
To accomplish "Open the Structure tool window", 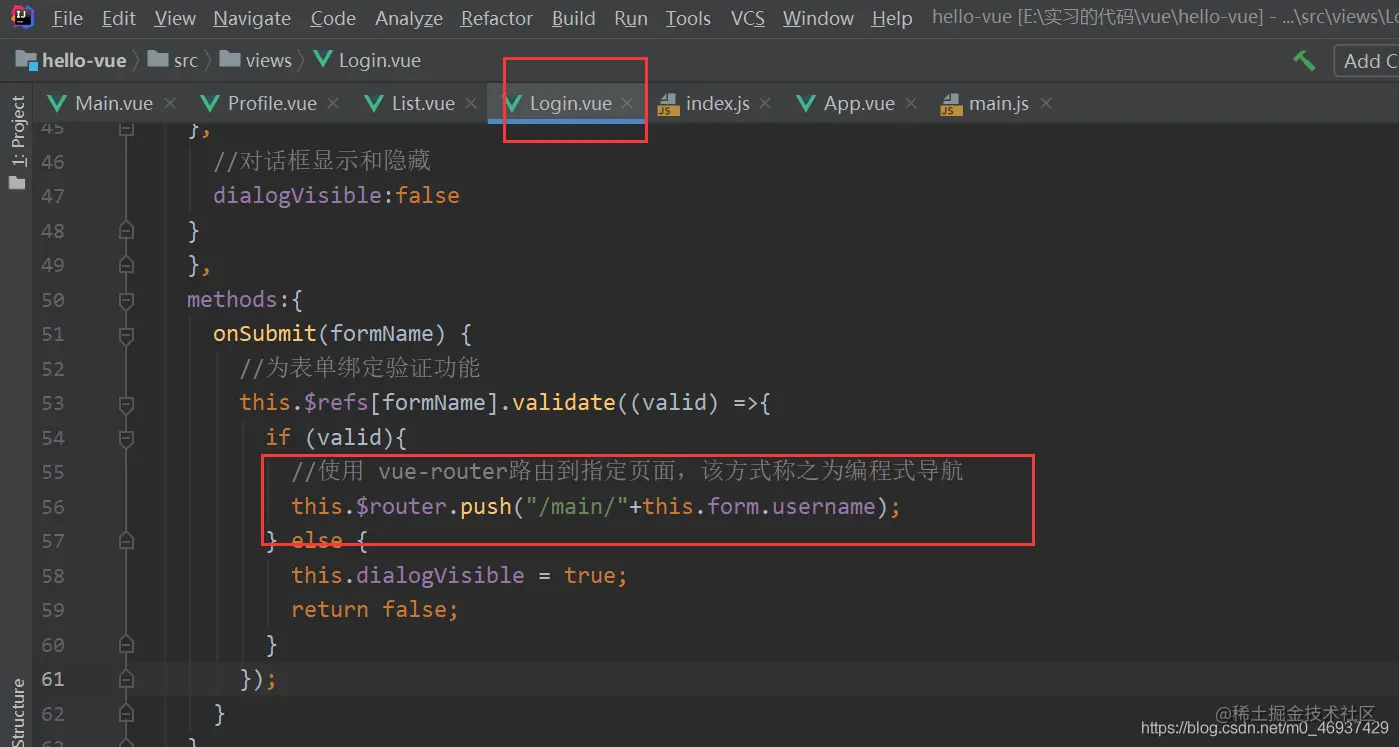I will 18,712.
